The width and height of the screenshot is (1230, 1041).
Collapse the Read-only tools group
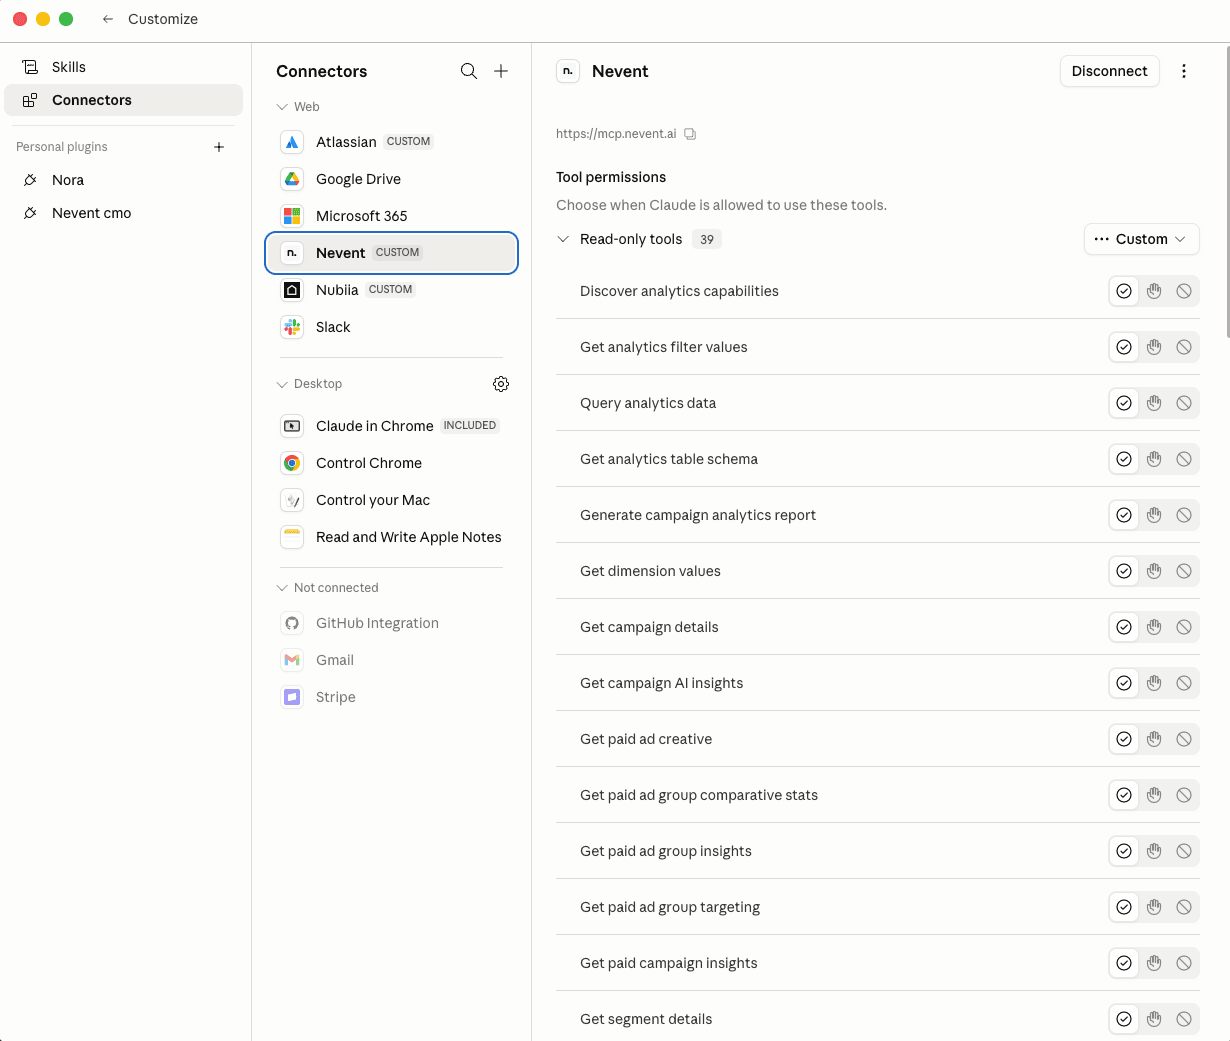pos(563,239)
